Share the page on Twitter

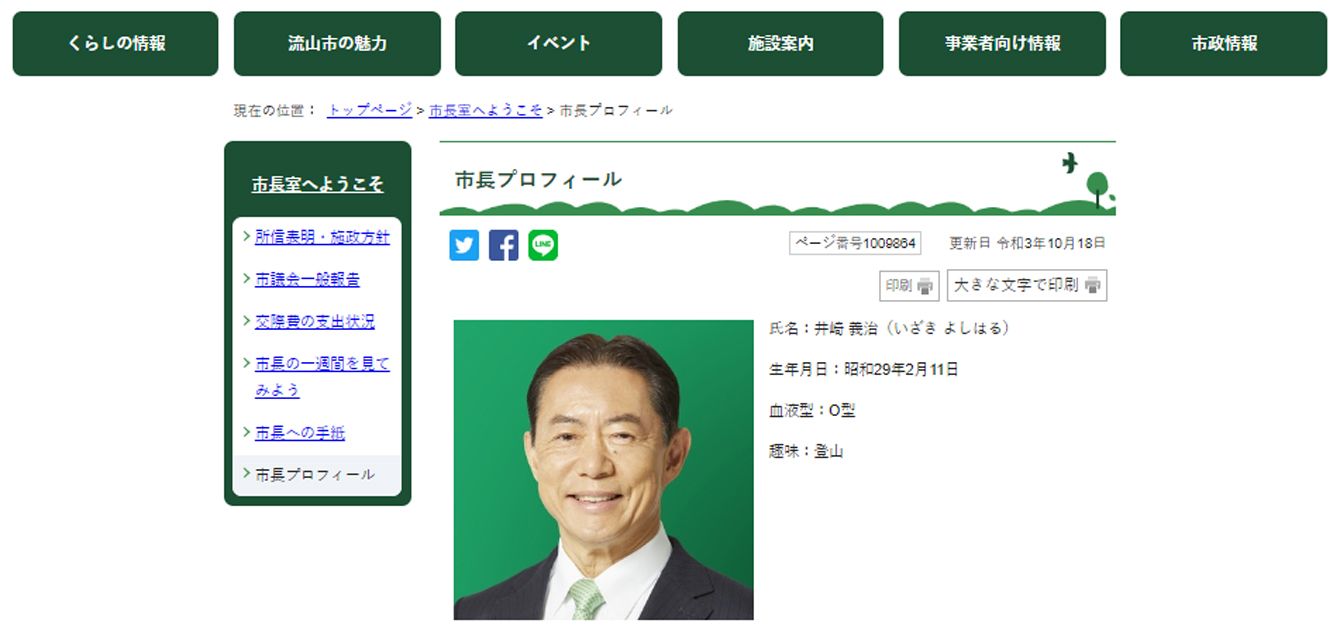tap(464, 245)
